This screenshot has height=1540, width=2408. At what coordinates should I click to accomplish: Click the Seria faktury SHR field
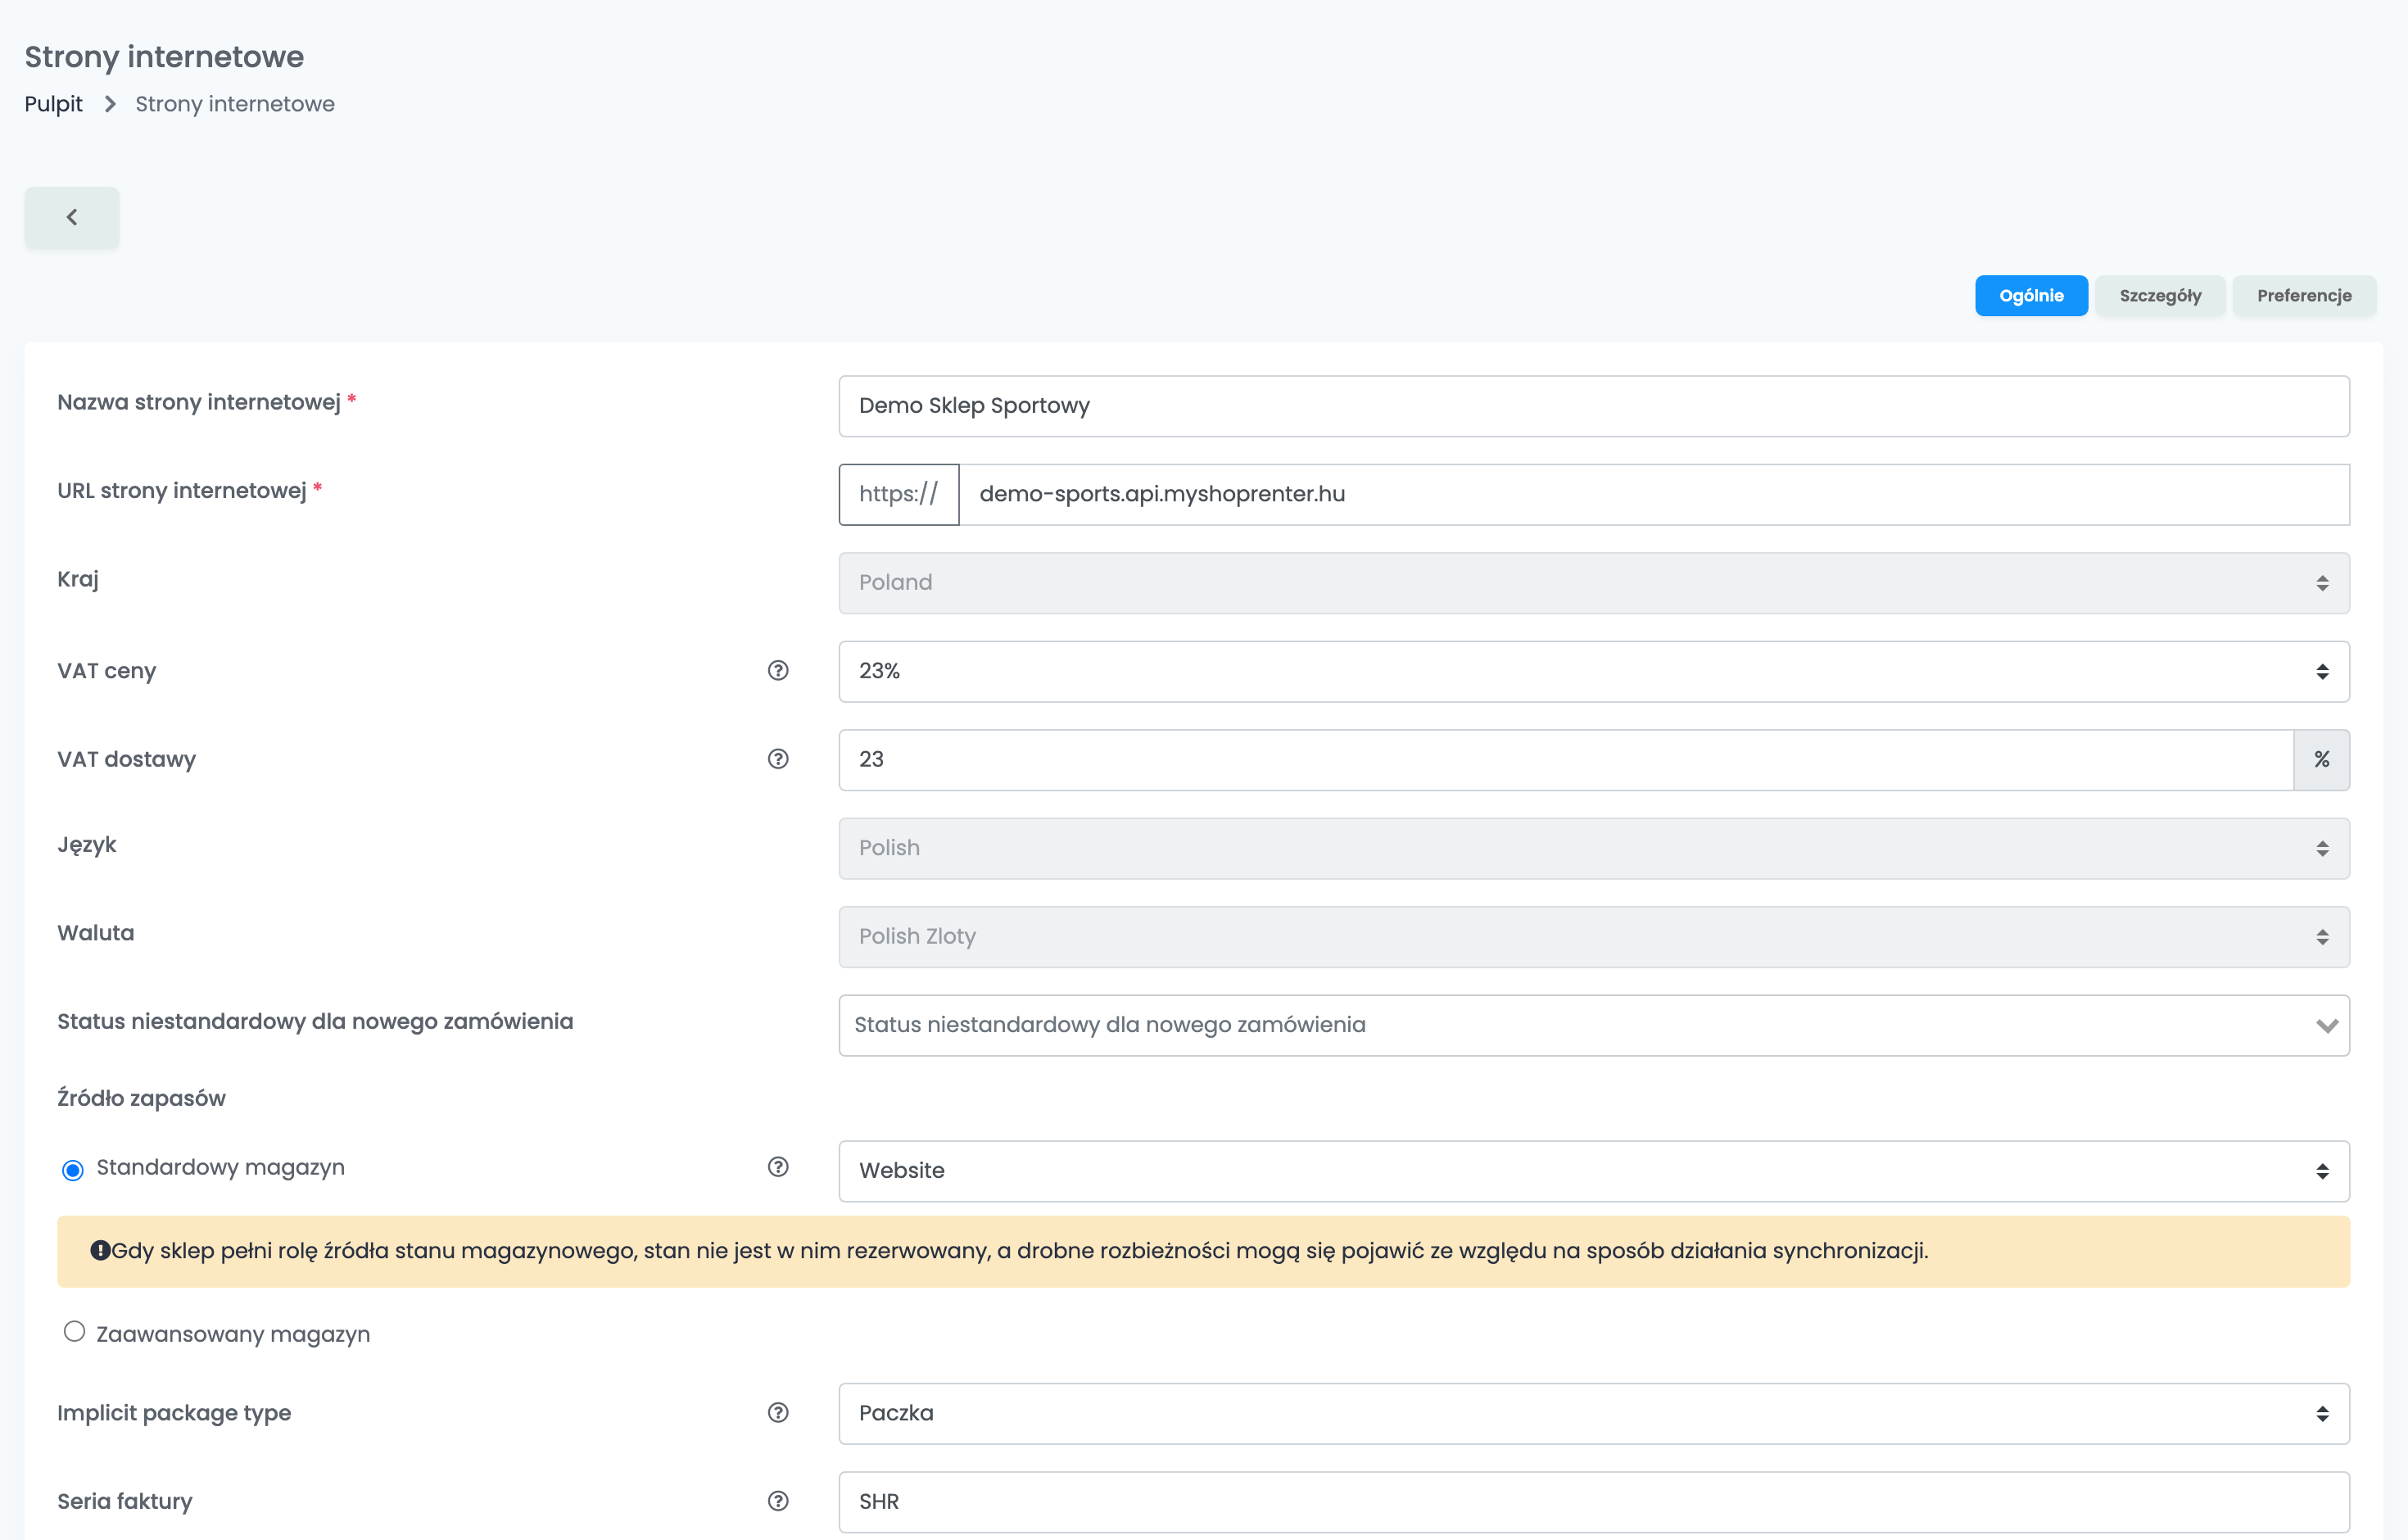1594,1502
